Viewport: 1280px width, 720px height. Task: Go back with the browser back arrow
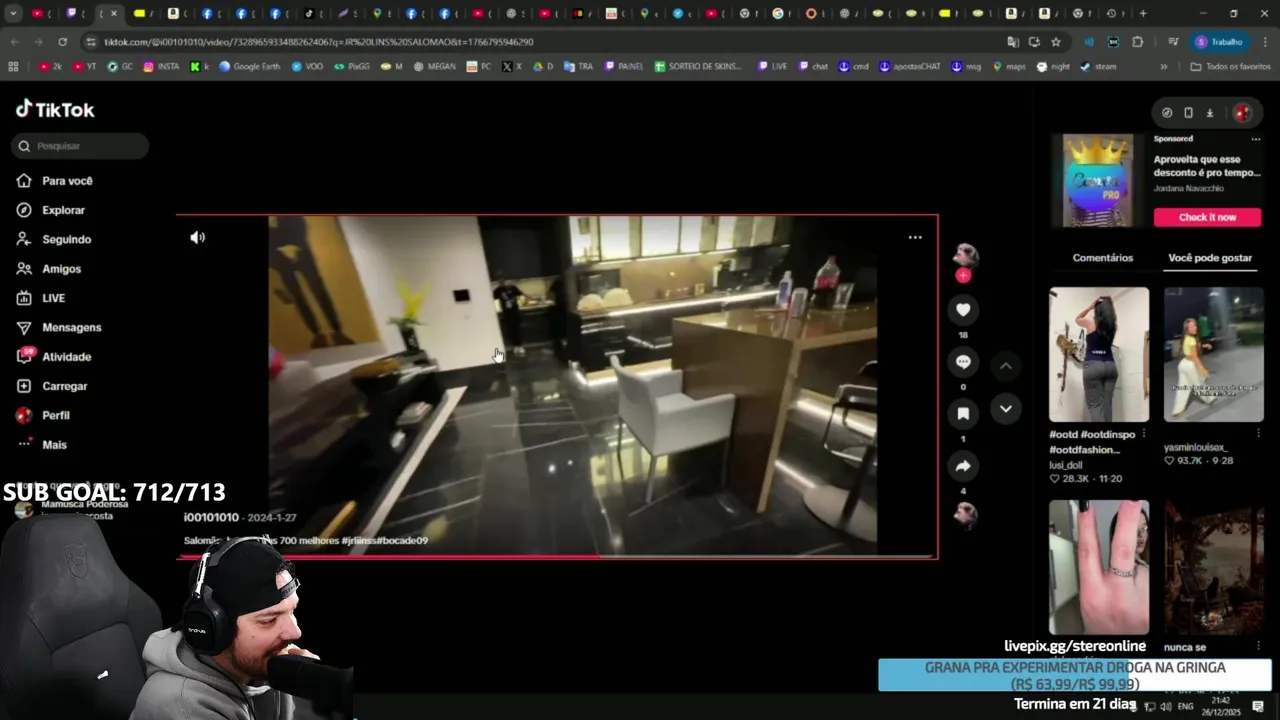click(14, 42)
